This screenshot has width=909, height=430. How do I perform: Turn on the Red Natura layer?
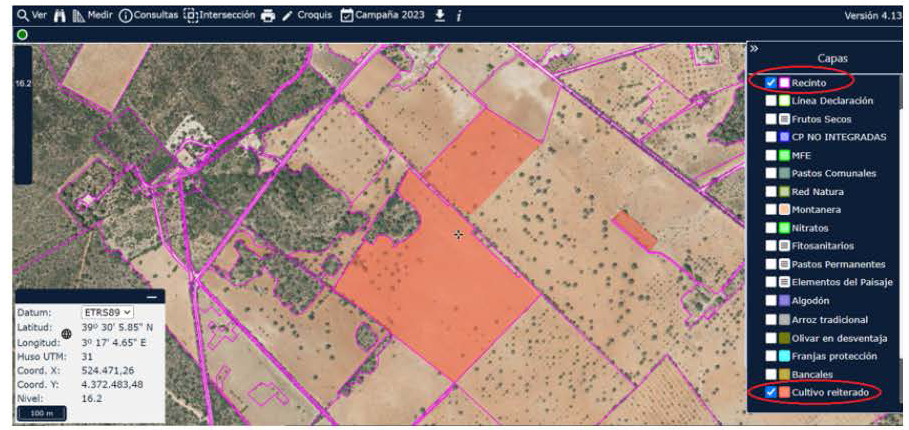coord(770,191)
